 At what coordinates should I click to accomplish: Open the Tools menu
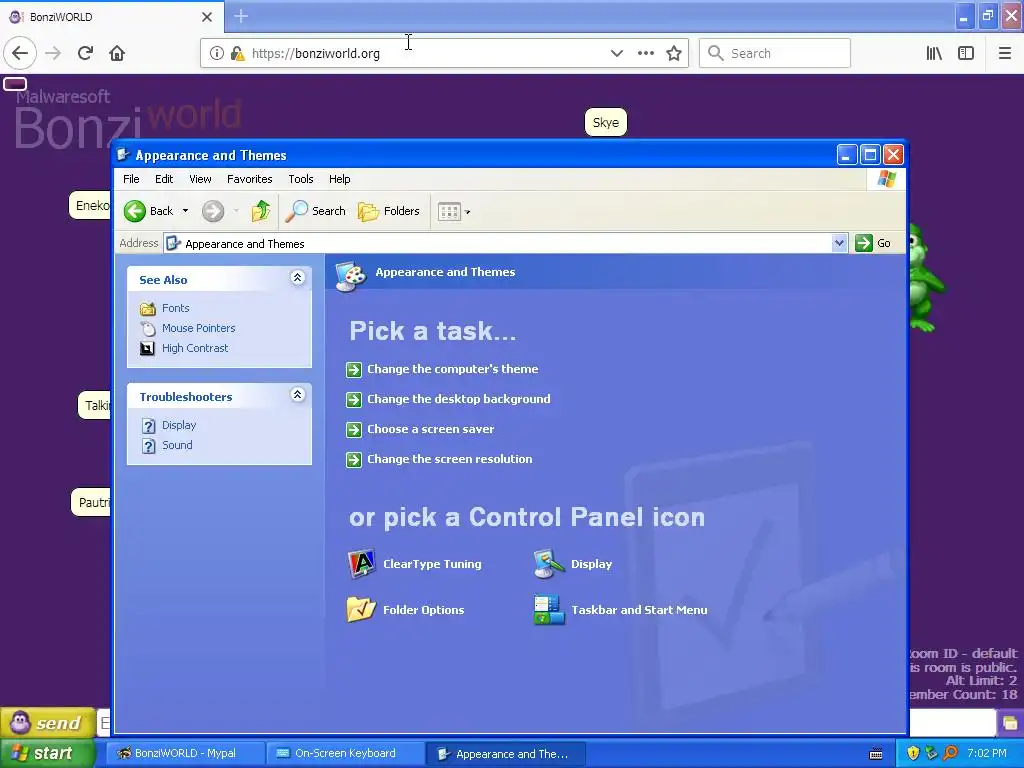[x=300, y=179]
